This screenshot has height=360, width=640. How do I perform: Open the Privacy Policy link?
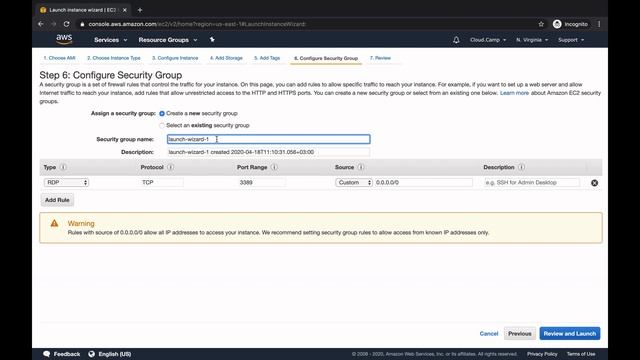click(542, 354)
